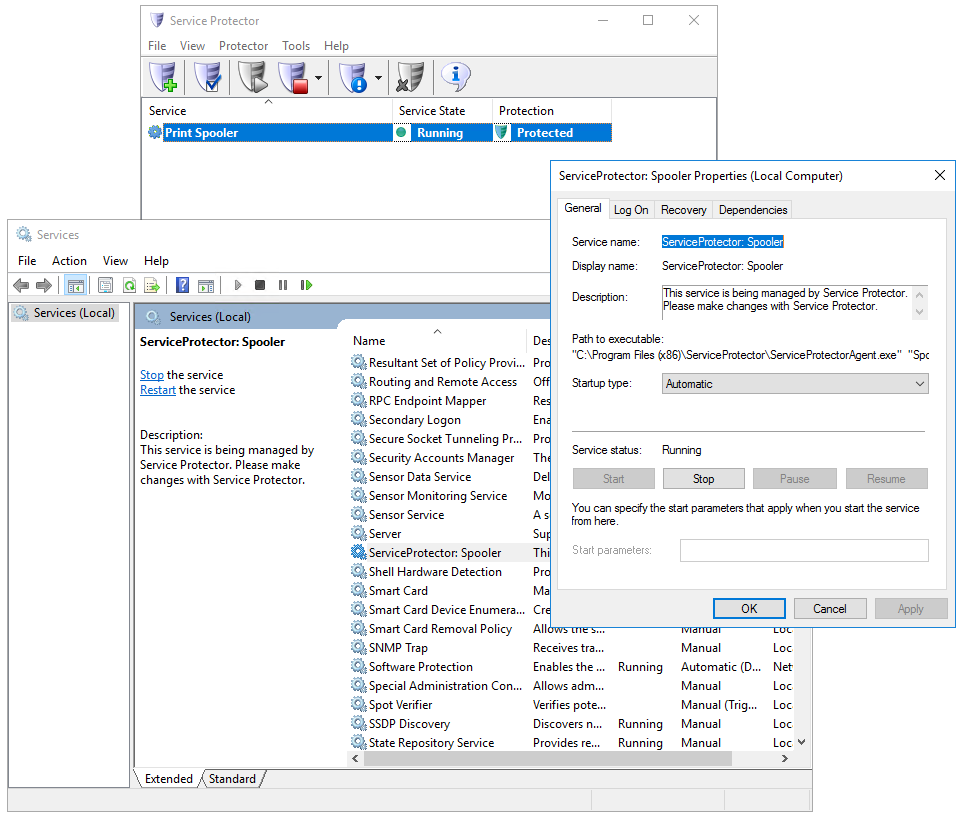Click the shield icon with red stop square
964x819 pixels.
click(x=293, y=77)
